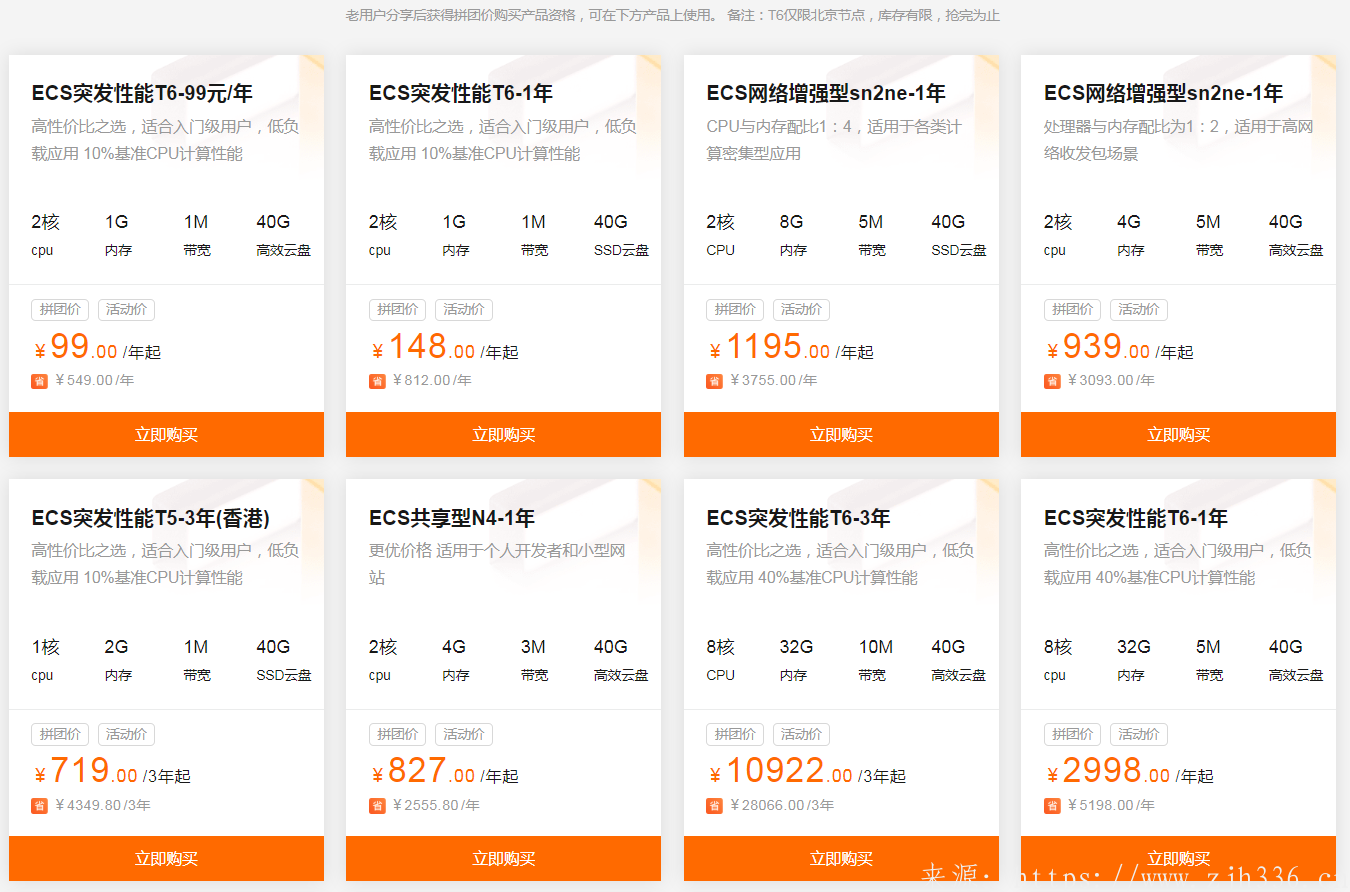Select the 活动价 tag on the ¥939.00 card

1139,310
